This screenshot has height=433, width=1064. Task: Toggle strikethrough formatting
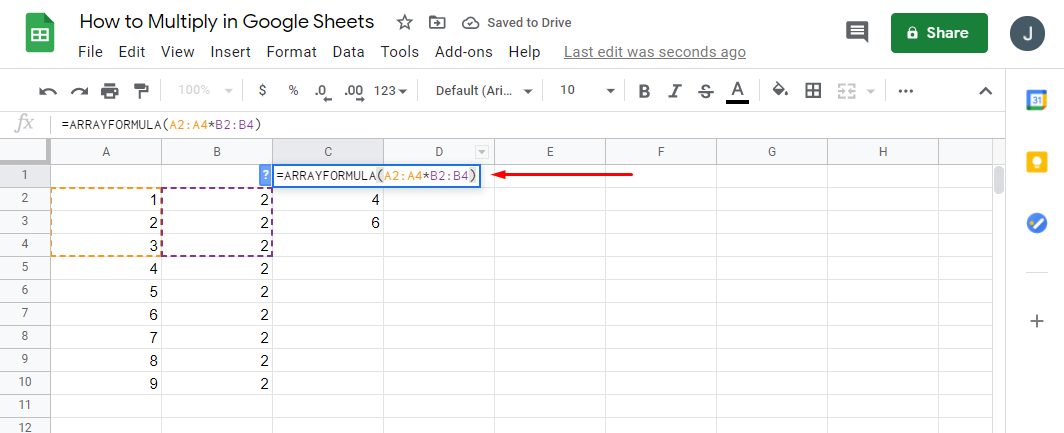point(705,91)
